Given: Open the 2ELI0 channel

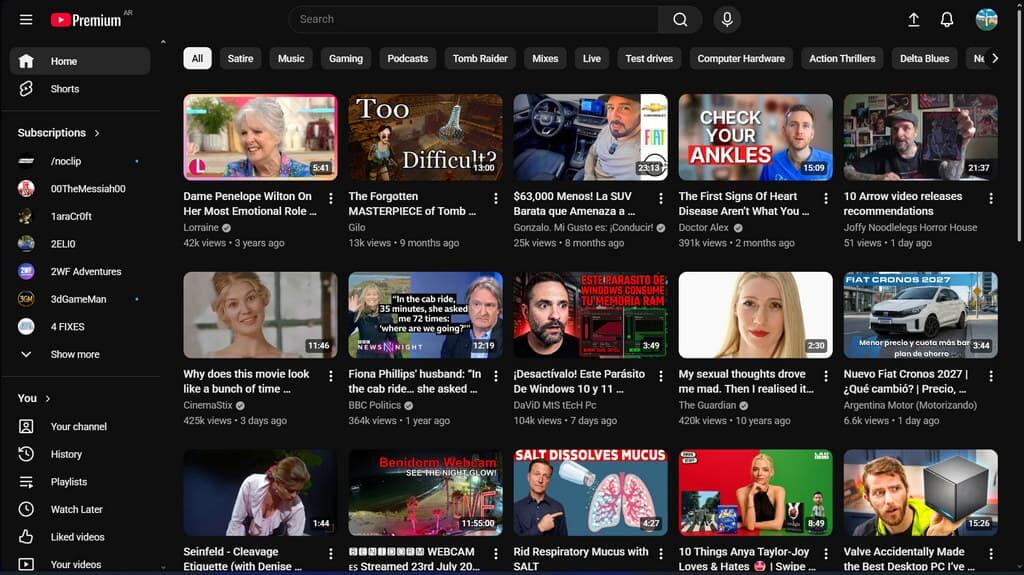Looking at the screenshot, I should tap(80, 244).
